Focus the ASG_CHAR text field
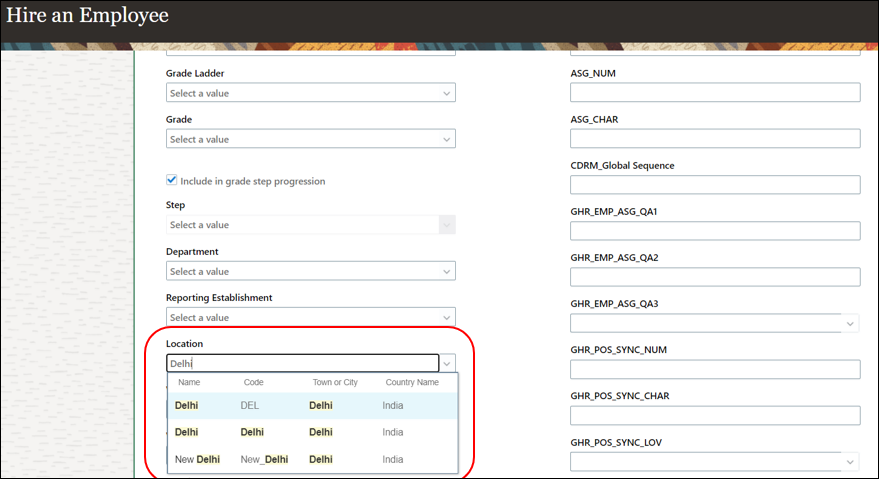879x479 pixels. 715,138
